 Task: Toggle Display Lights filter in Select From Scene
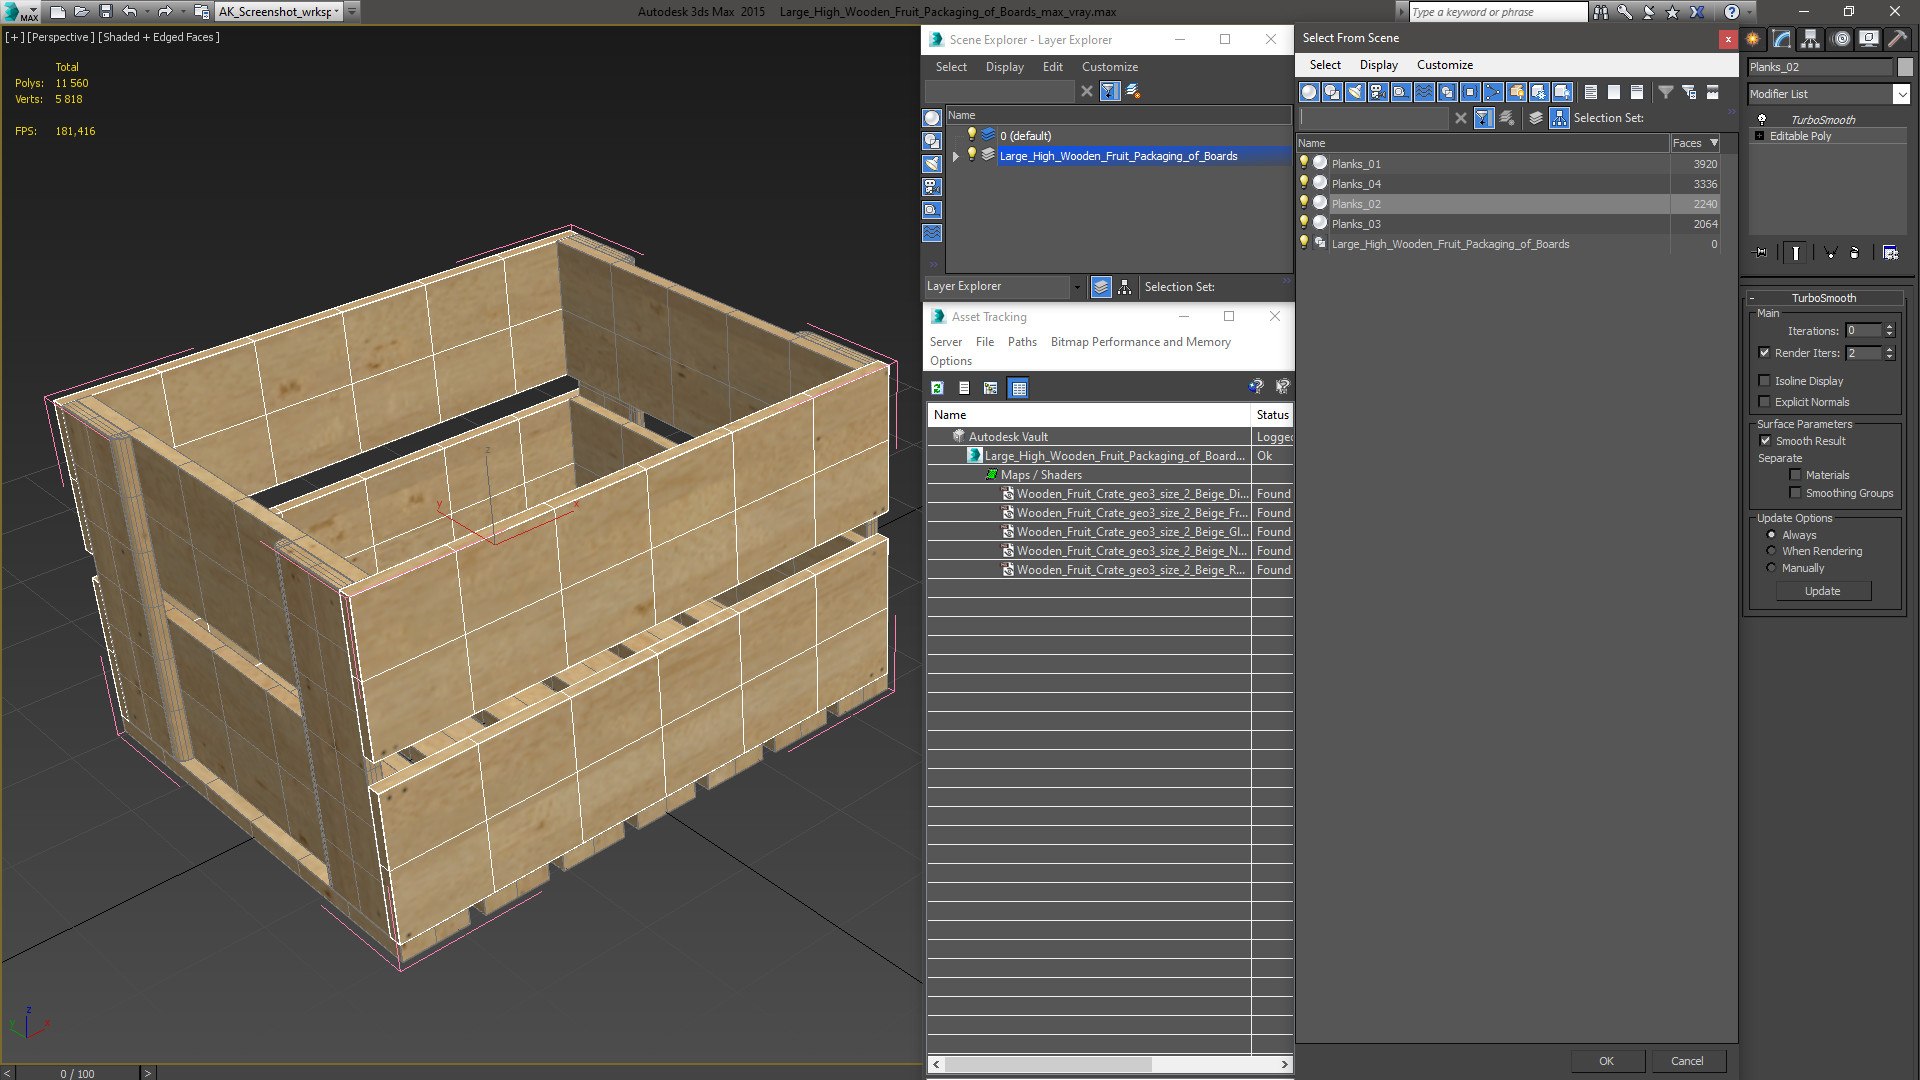(1355, 92)
